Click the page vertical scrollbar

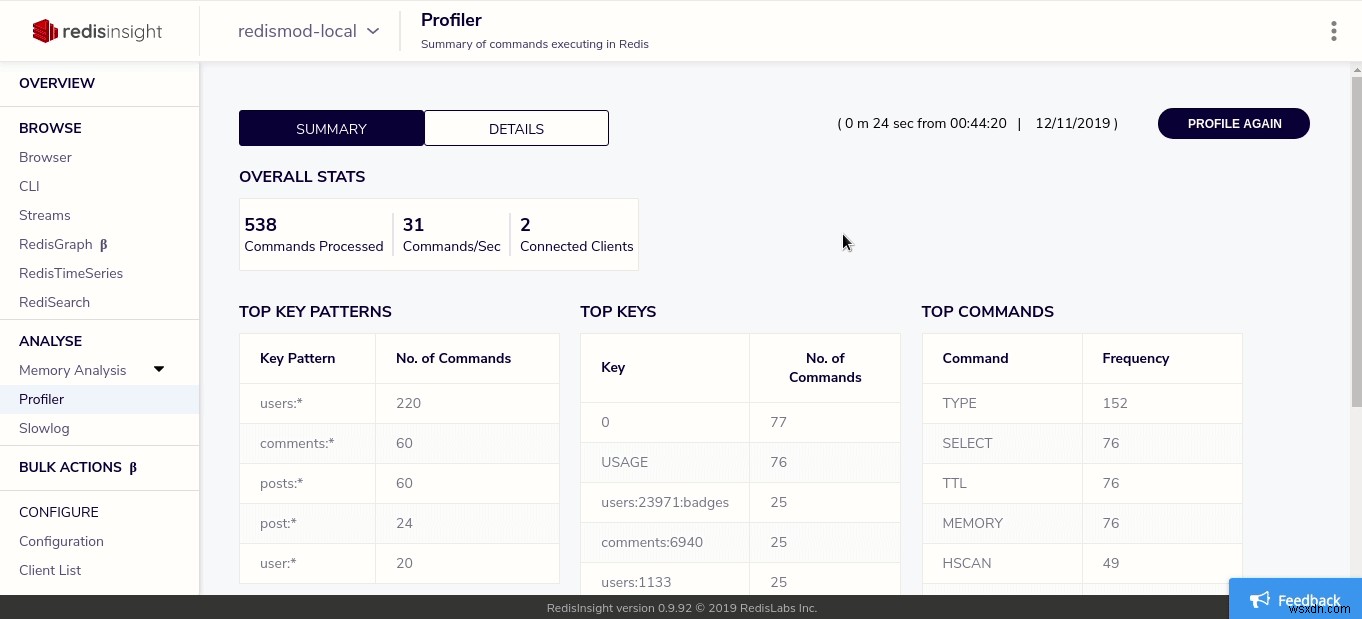tap(1356, 240)
